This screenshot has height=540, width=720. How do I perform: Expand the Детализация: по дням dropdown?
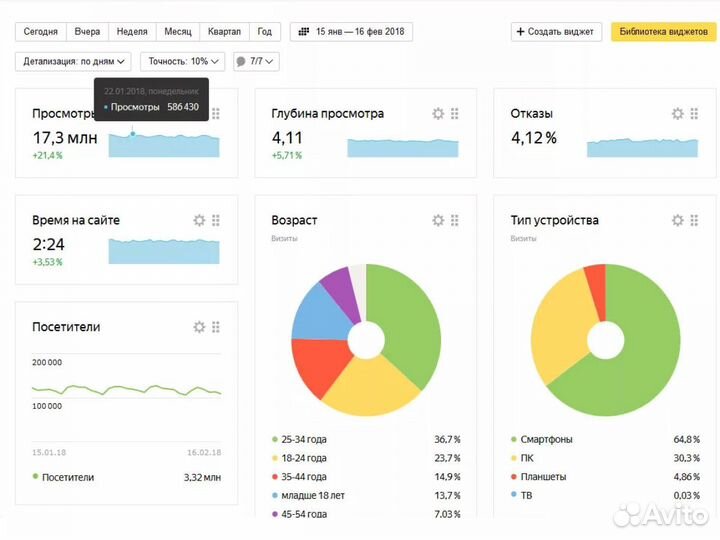(74, 62)
